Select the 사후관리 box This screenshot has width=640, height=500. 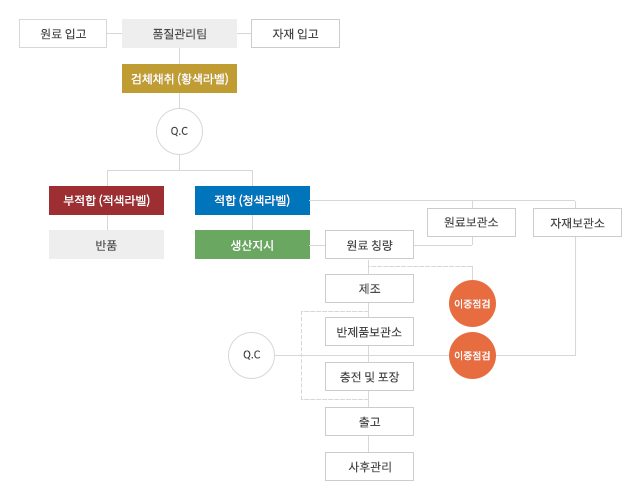click(369, 466)
